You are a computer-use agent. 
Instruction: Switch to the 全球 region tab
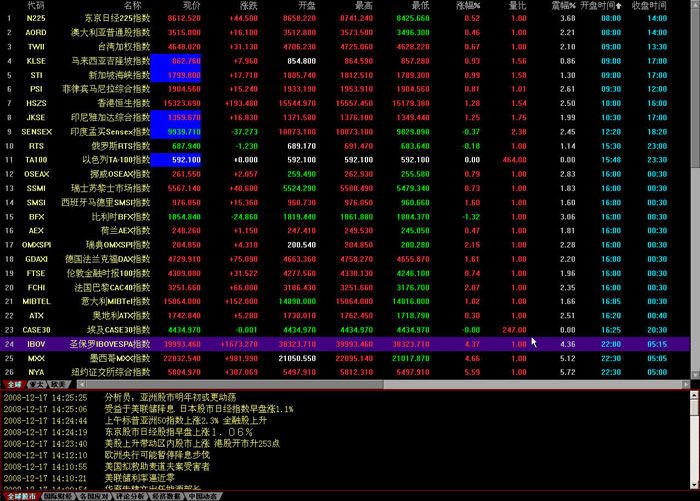tap(13, 383)
